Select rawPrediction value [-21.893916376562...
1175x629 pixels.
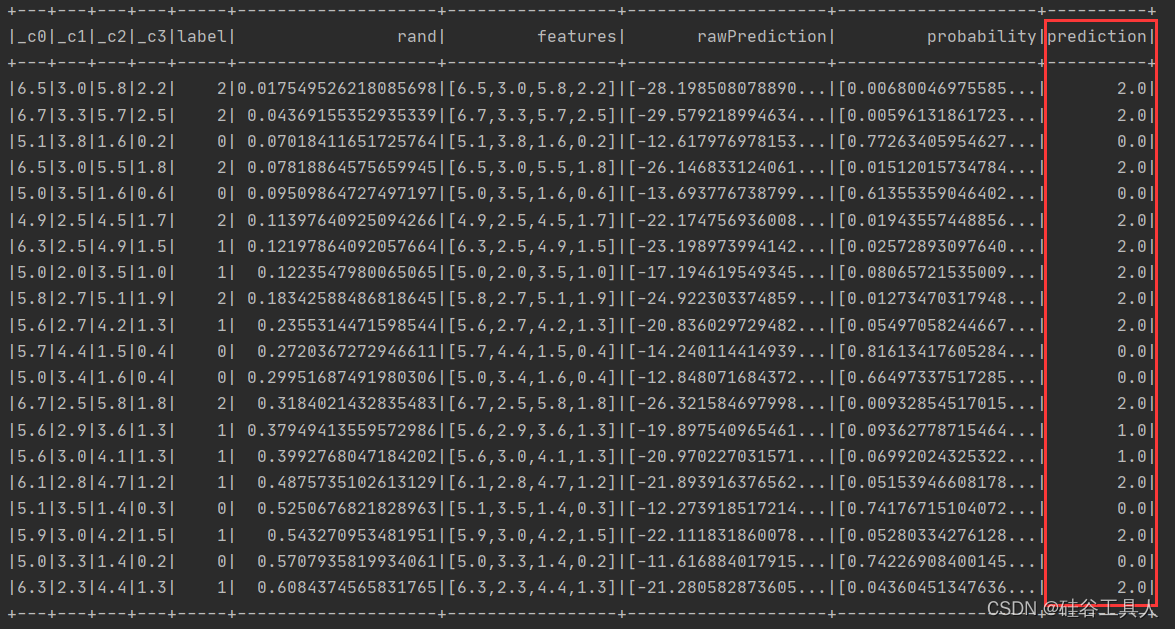tap(727, 483)
